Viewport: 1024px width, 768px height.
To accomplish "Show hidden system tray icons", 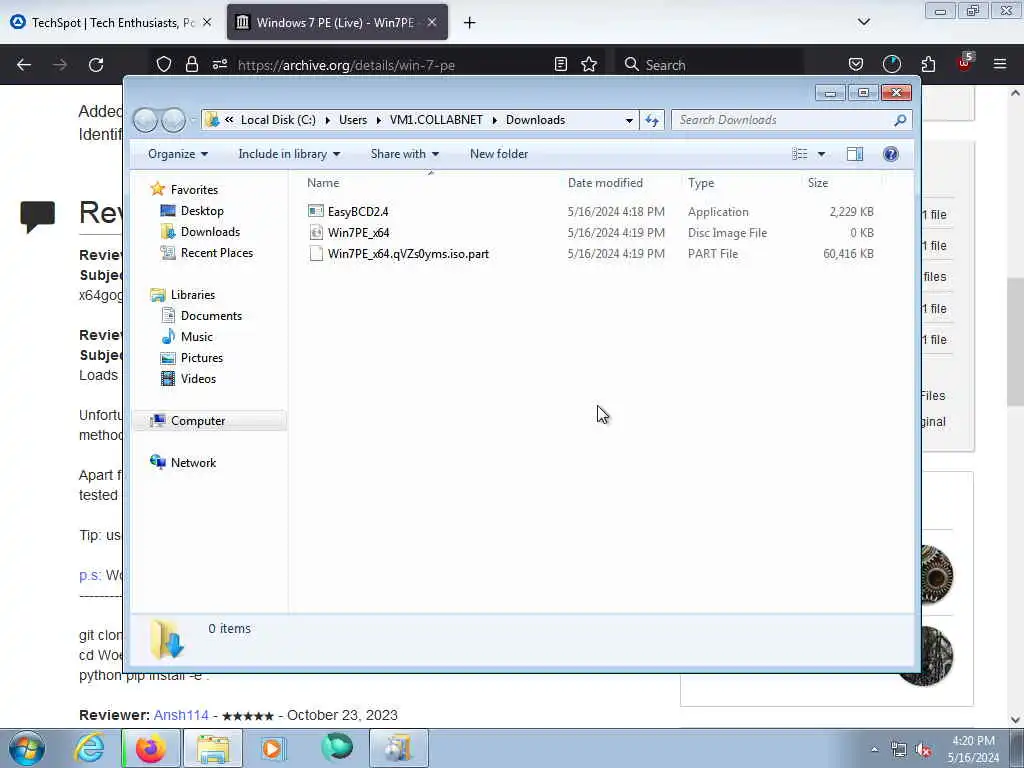I will [874, 749].
